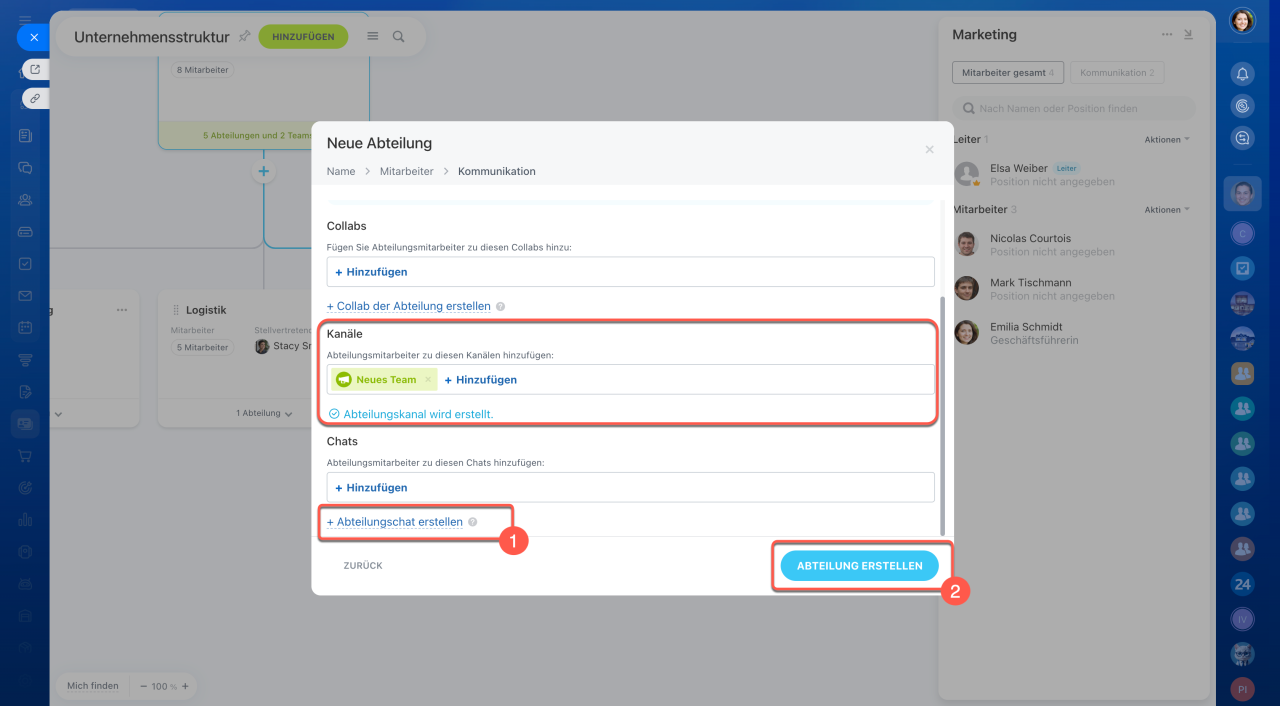Open help icon next to Collab der Abteilung erstellen

500,307
